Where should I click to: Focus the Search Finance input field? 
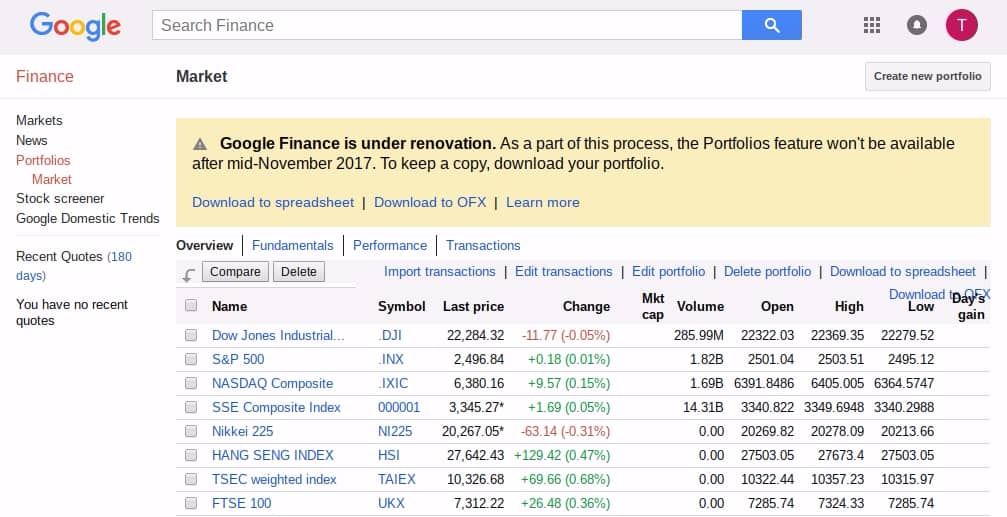pos(446,25)
